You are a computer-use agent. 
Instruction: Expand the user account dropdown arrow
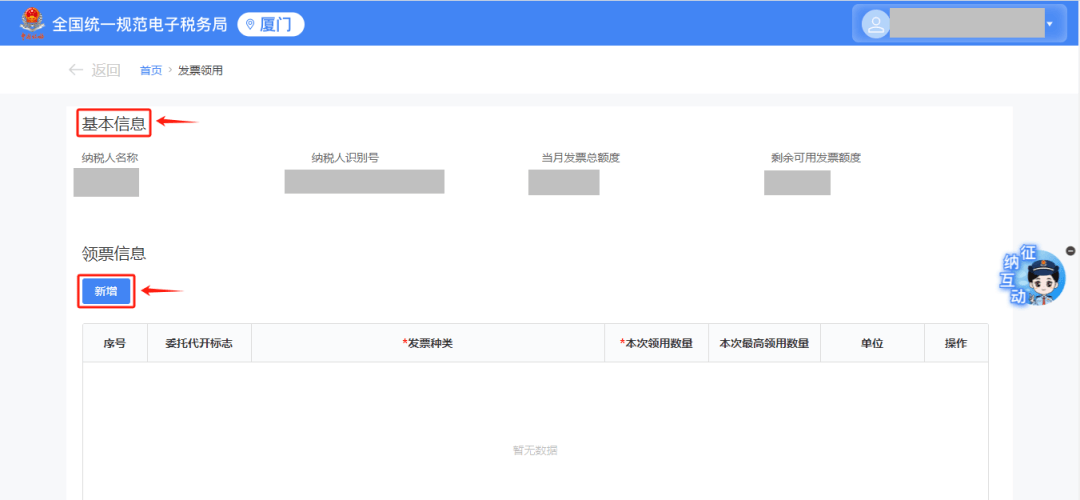point(1050,24)
